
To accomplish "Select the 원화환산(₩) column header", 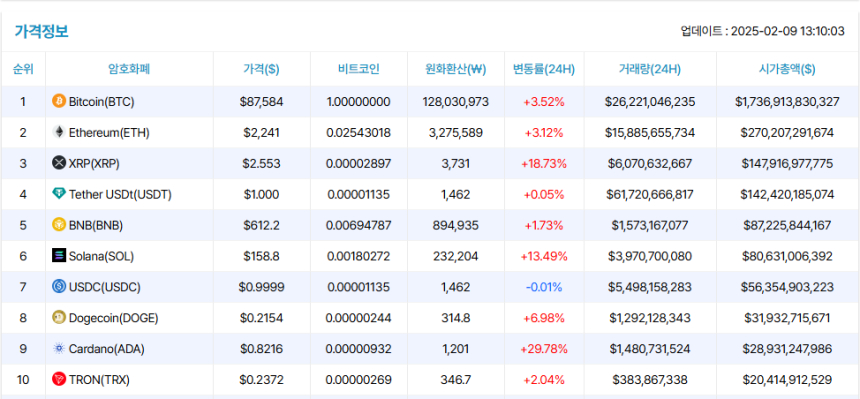I will tap(456, 69).
